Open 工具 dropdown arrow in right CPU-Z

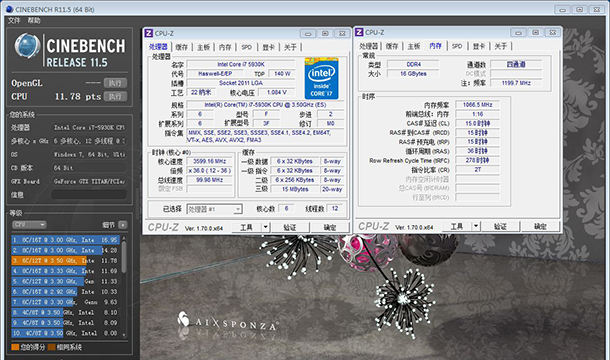476,226
